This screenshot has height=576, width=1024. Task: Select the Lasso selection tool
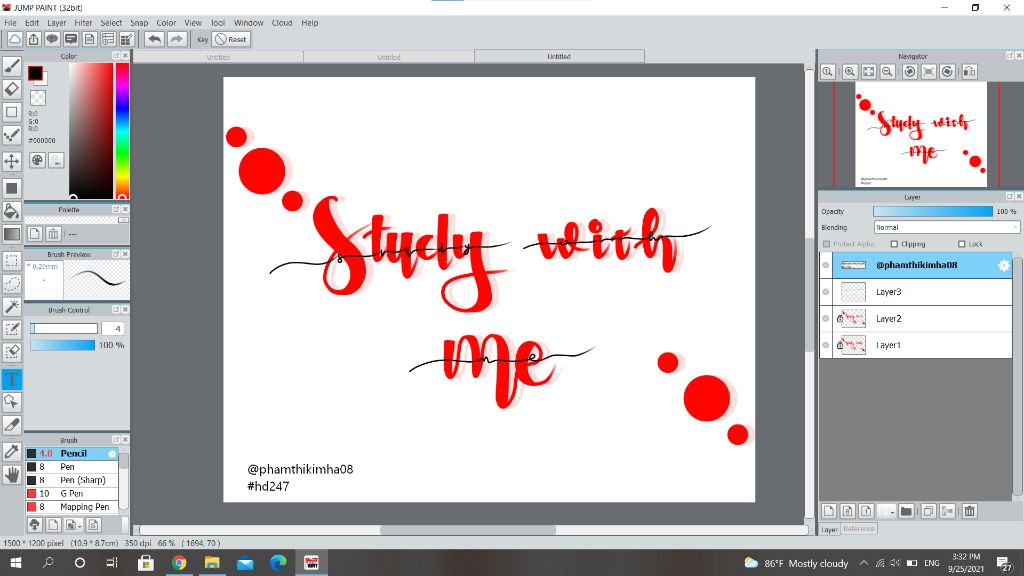(12, 283)
